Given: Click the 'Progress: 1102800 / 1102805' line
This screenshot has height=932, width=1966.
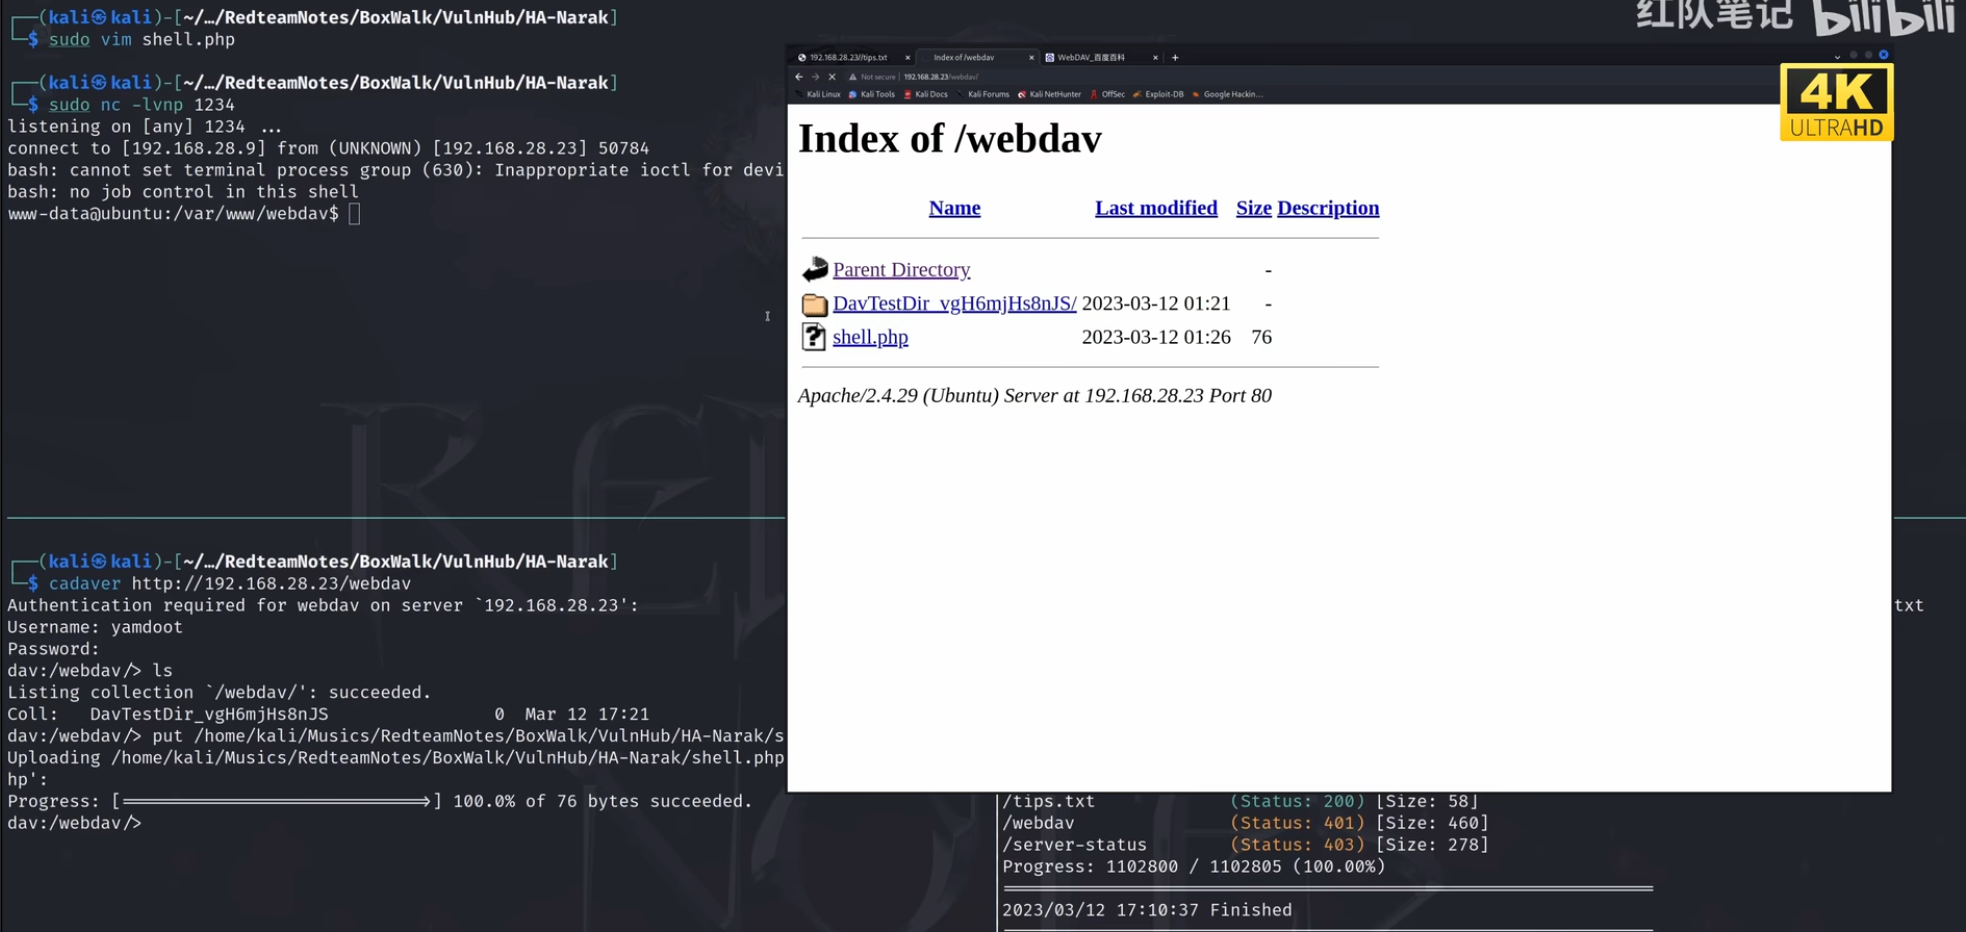Looking at the screenshot, I should click(1194, 867).
